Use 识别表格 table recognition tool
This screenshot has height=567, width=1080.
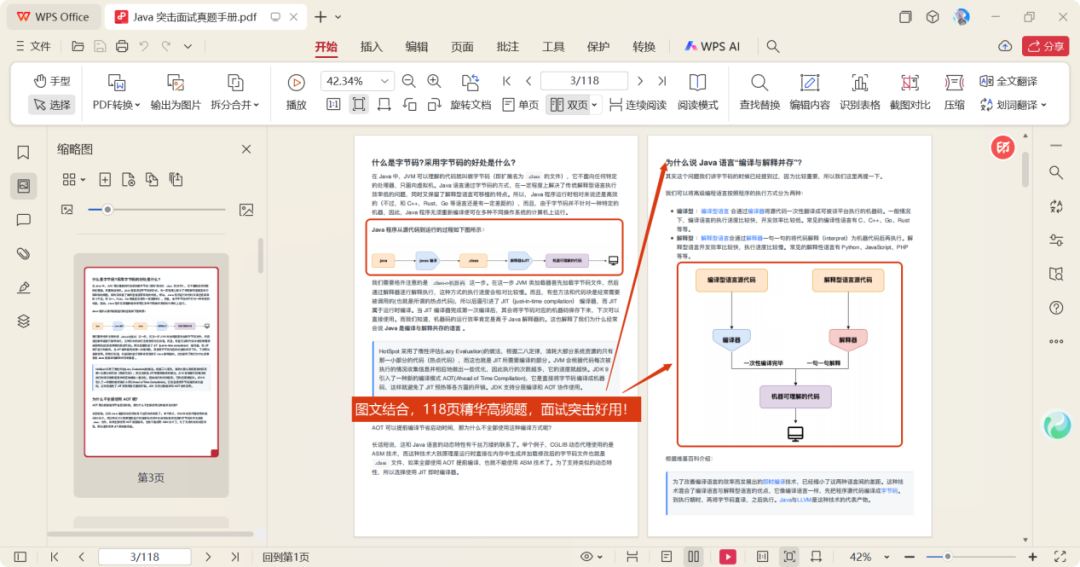pos(860,92)
